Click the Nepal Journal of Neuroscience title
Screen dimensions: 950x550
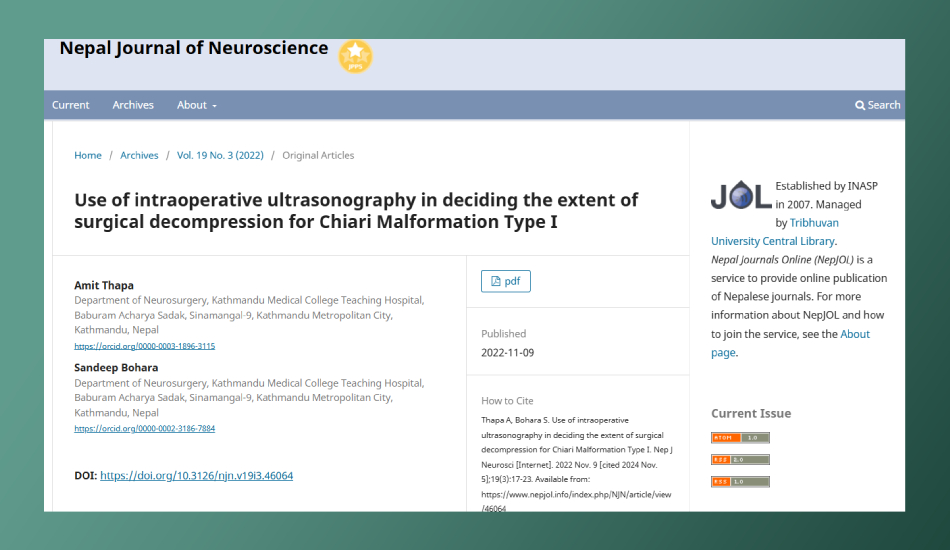coord(194,48)
